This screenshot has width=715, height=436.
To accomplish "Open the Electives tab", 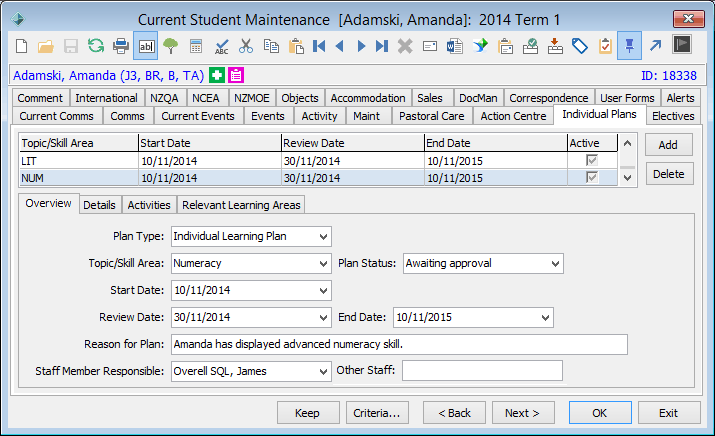I will pyautogui.click(x=673, y=116).
